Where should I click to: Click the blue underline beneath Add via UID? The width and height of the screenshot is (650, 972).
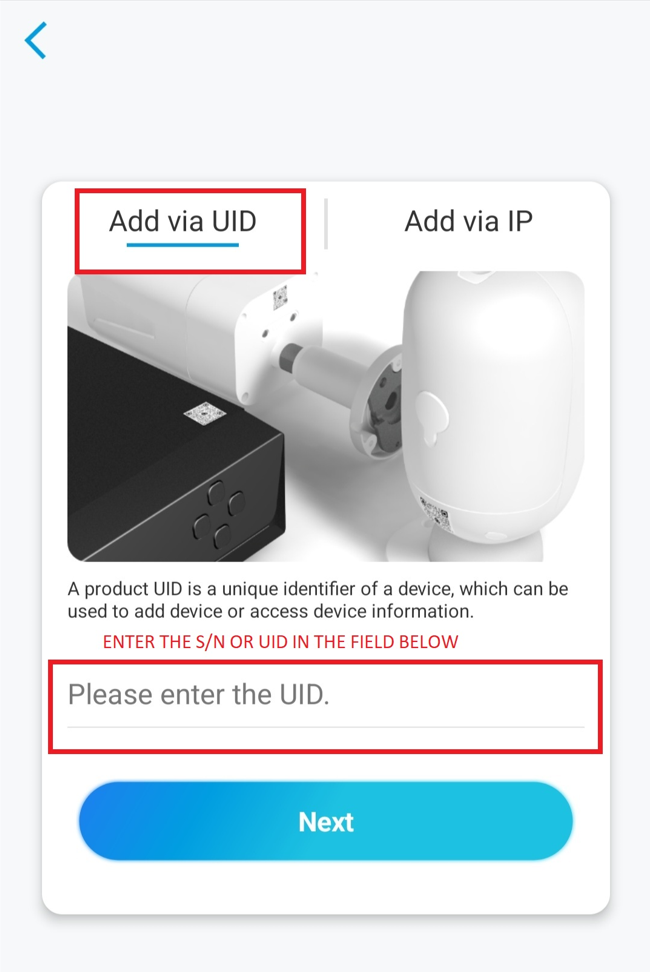[x=183, y=245]
